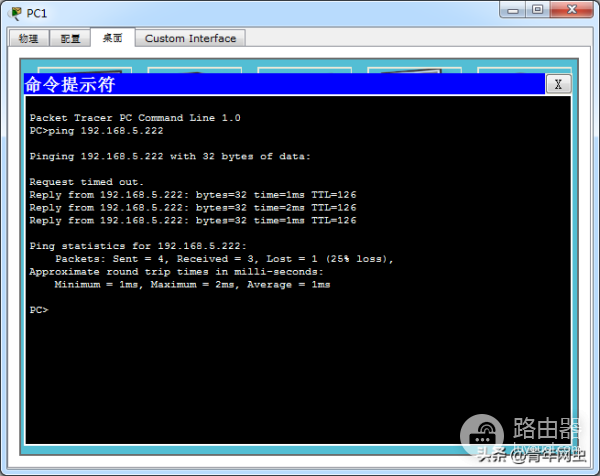This screenshot has width=600, height=476.
Task: Click the second desktop app thumbnail from left
Action: 190,69
